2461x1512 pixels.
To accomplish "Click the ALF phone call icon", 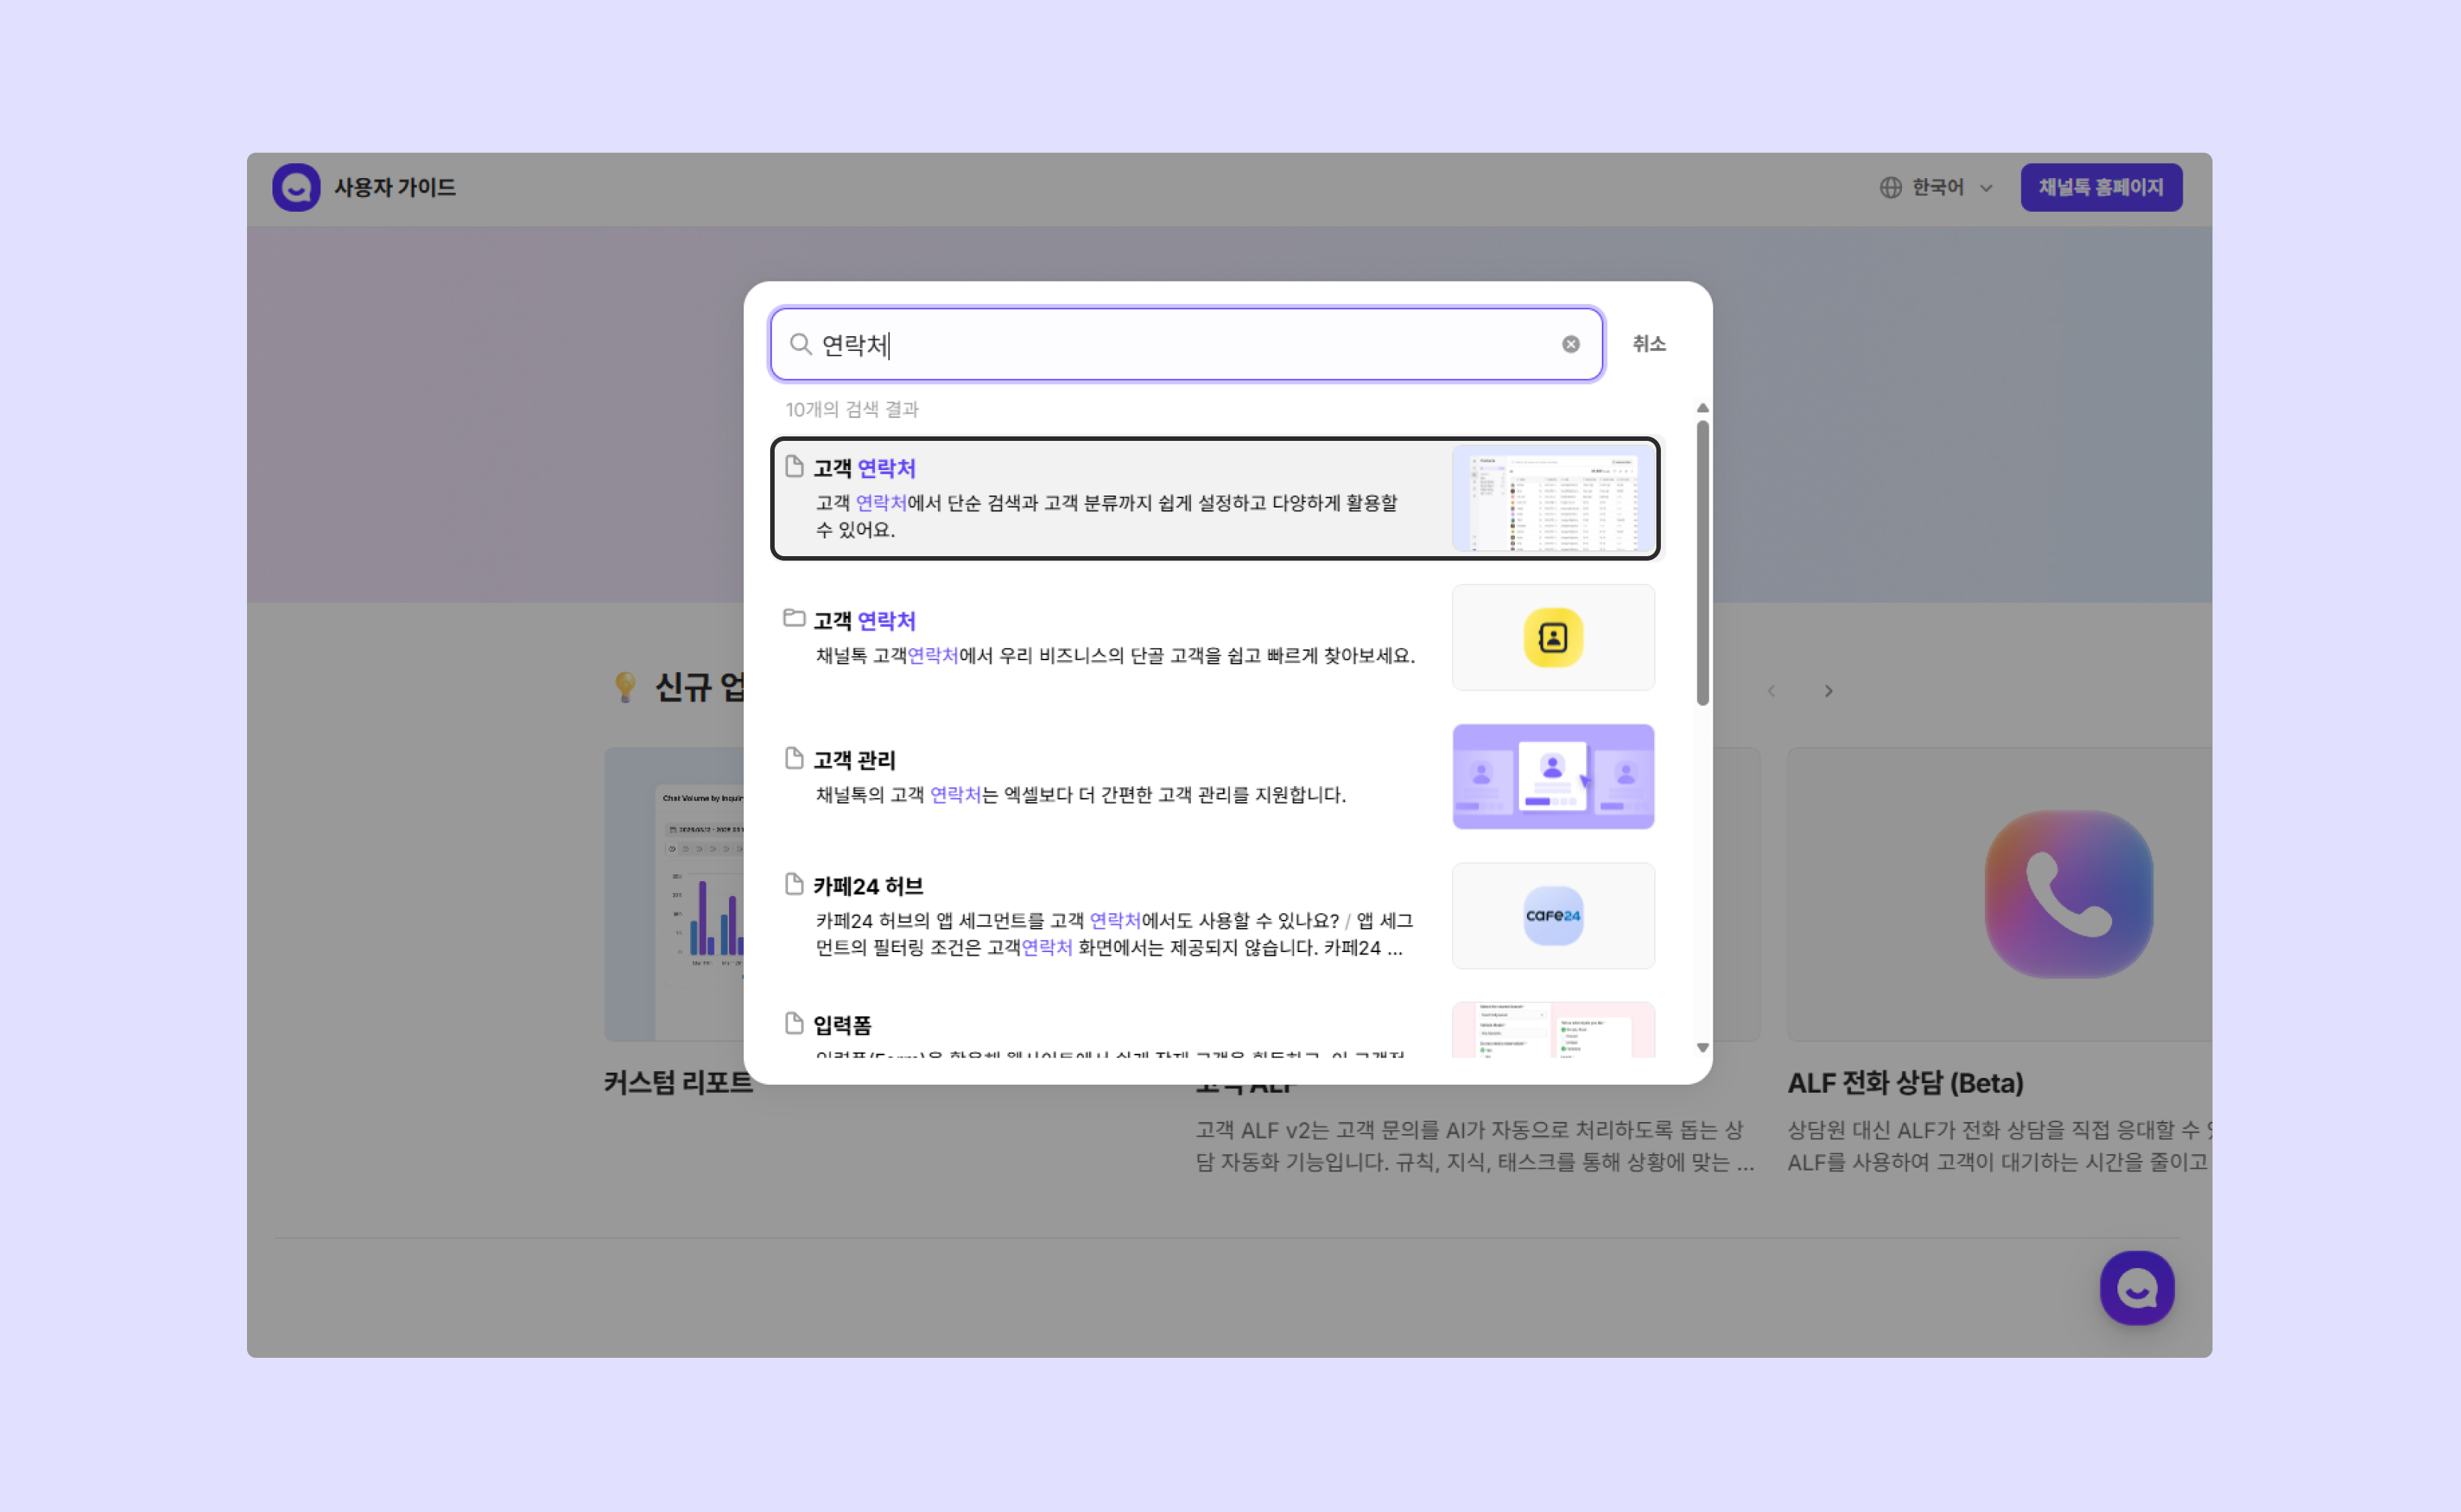I will coord(2067,894).
